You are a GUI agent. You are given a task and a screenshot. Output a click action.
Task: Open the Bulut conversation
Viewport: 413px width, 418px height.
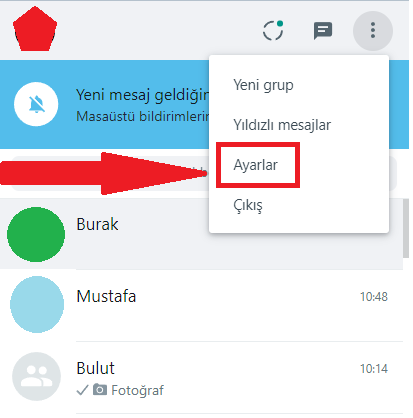201,378
